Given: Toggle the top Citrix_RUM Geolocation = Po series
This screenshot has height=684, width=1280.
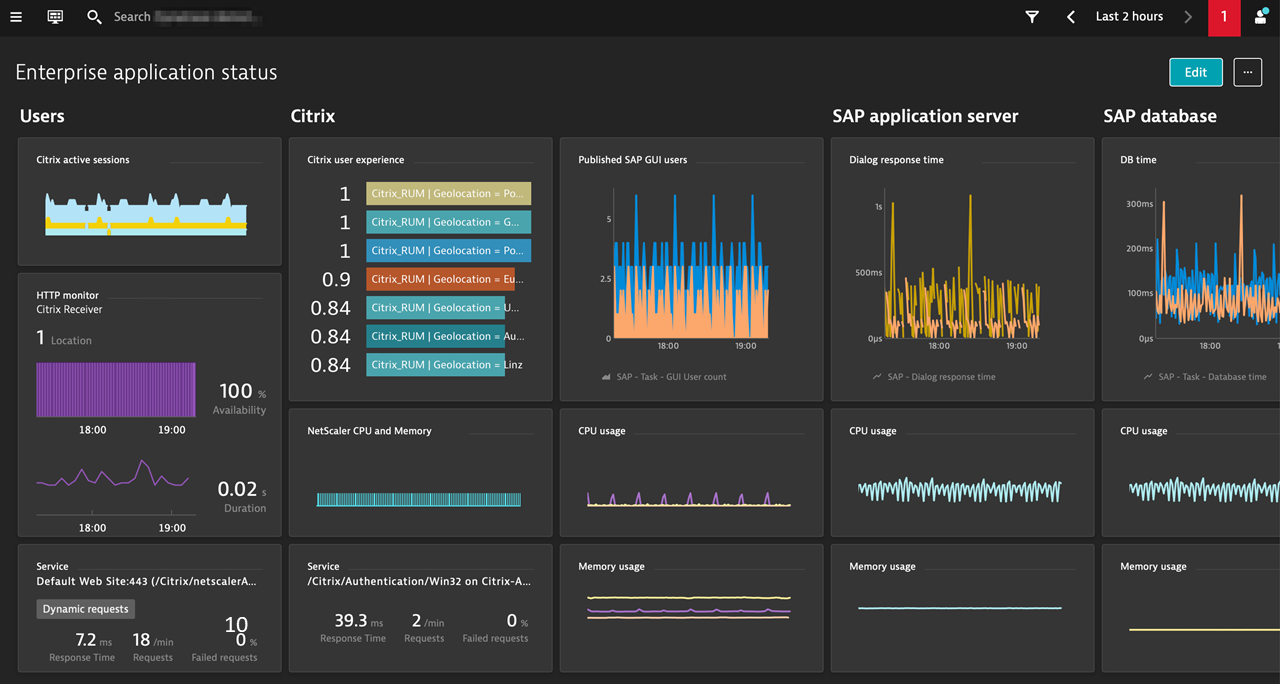Looking at the screenshot, I should click(448, 193).
